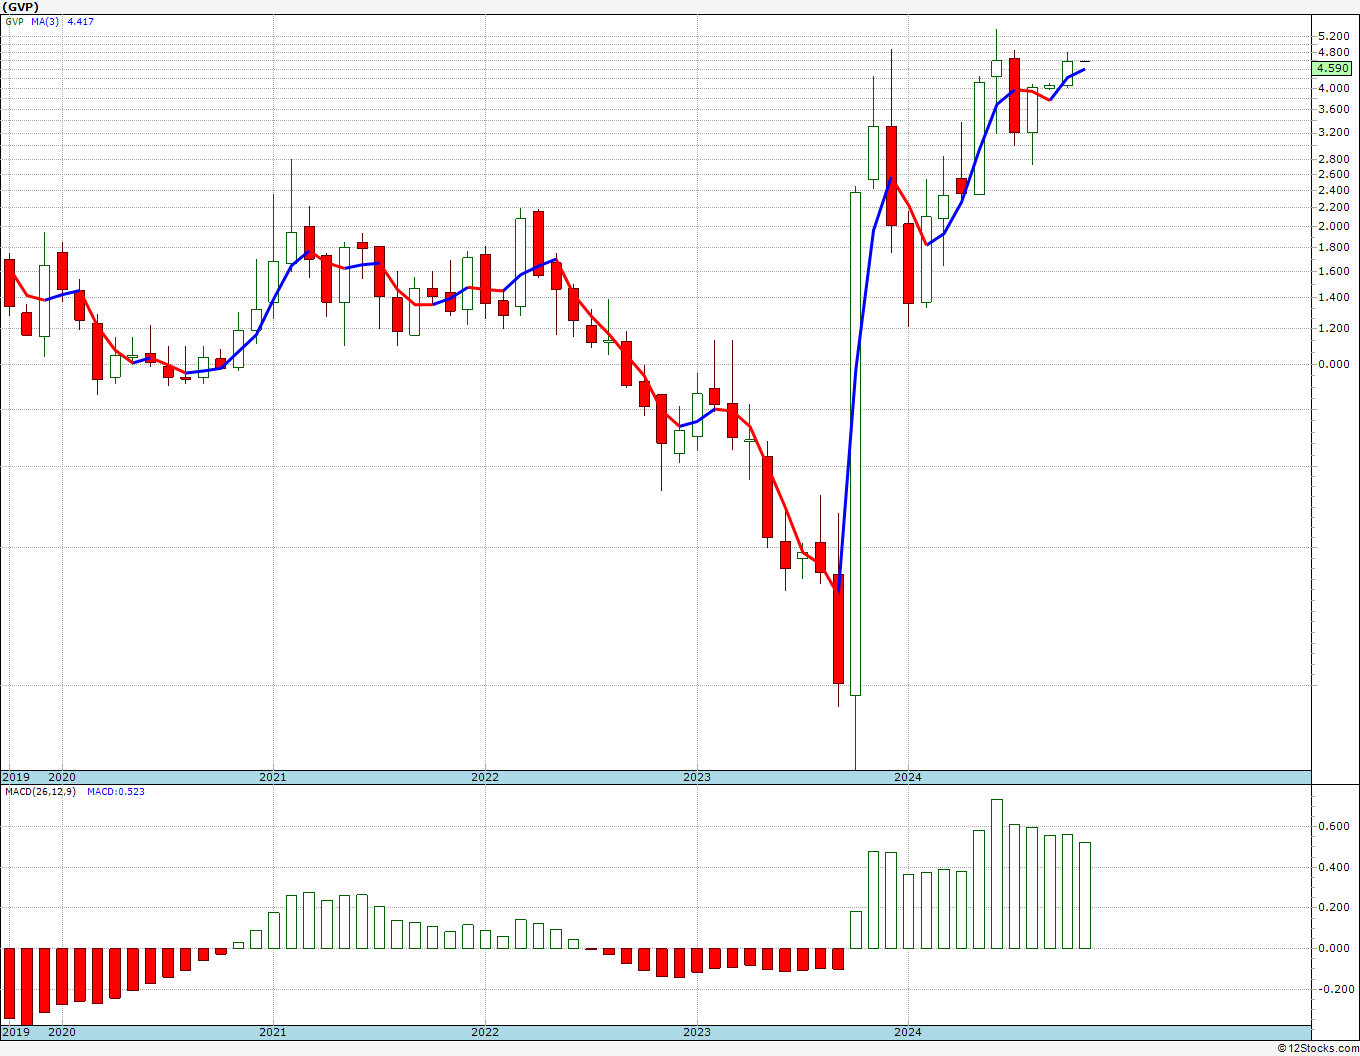The height and width of the screenshot is (1056, 1360).
Task: Click the 5.200 price axis label
Action: (x=1333, y=36)
